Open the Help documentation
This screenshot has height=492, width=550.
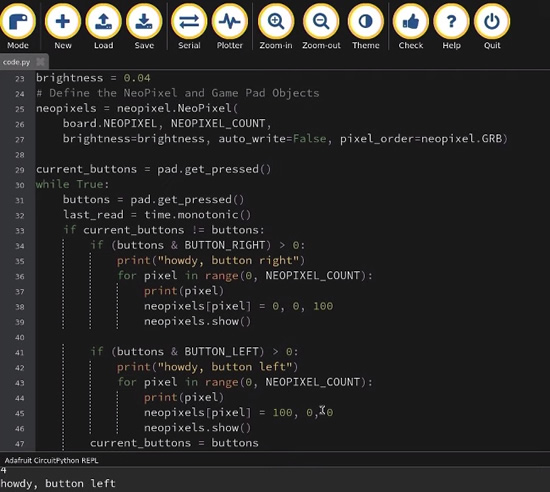point(451,27)
